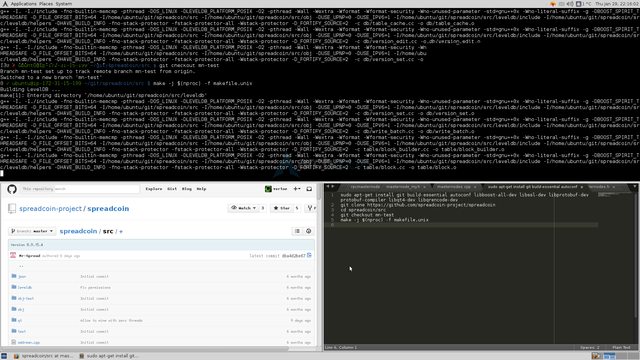Copy latest commit hash using clipboard icon
640x360 pixels.
(x=309, y=256)
